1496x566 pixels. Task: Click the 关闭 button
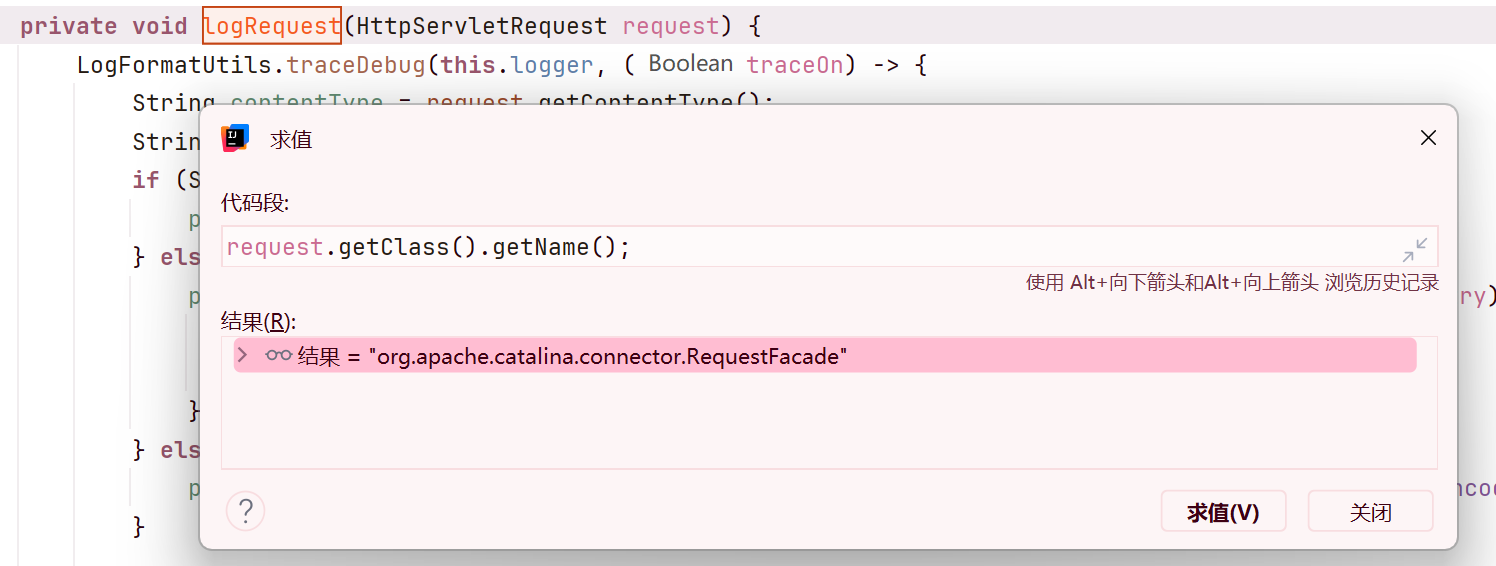pyautogui.click(x=1370, y=512)
